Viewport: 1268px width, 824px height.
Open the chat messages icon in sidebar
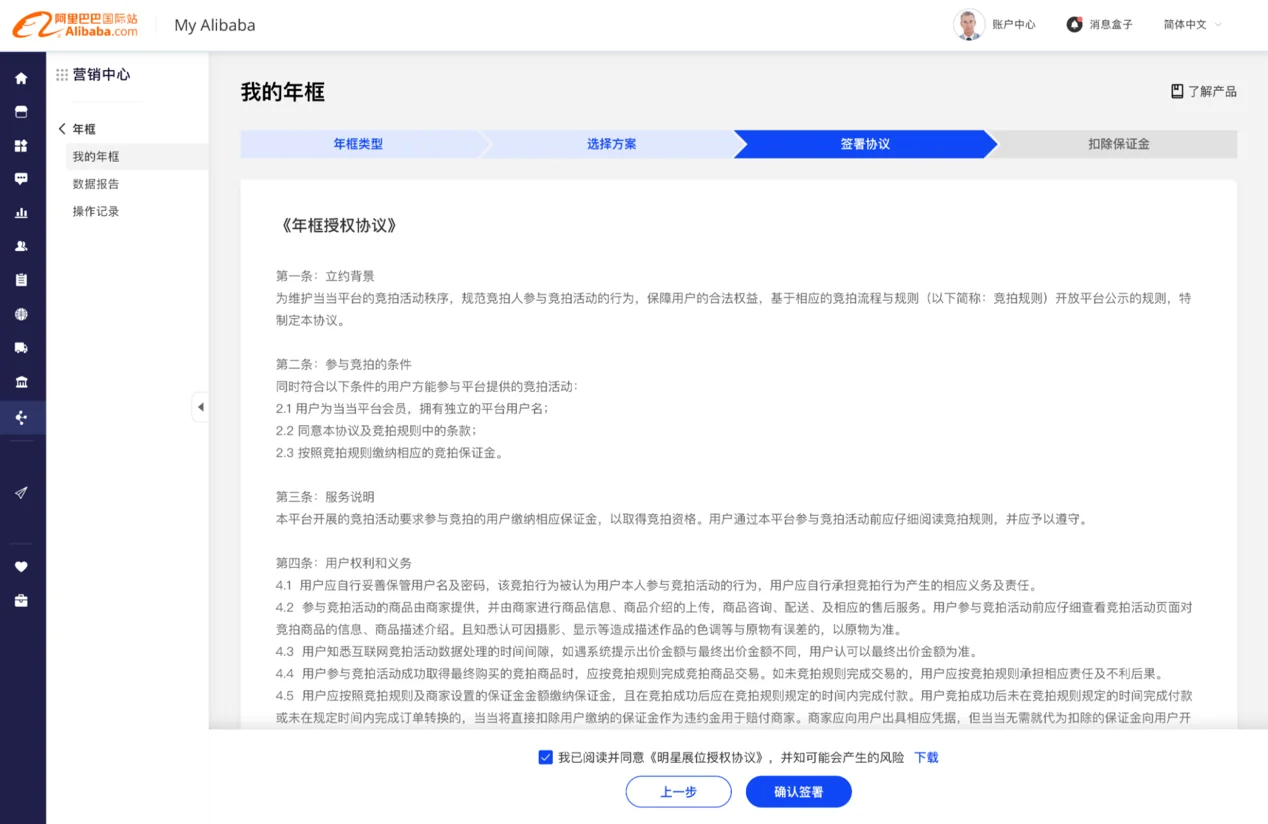(21, 179)
